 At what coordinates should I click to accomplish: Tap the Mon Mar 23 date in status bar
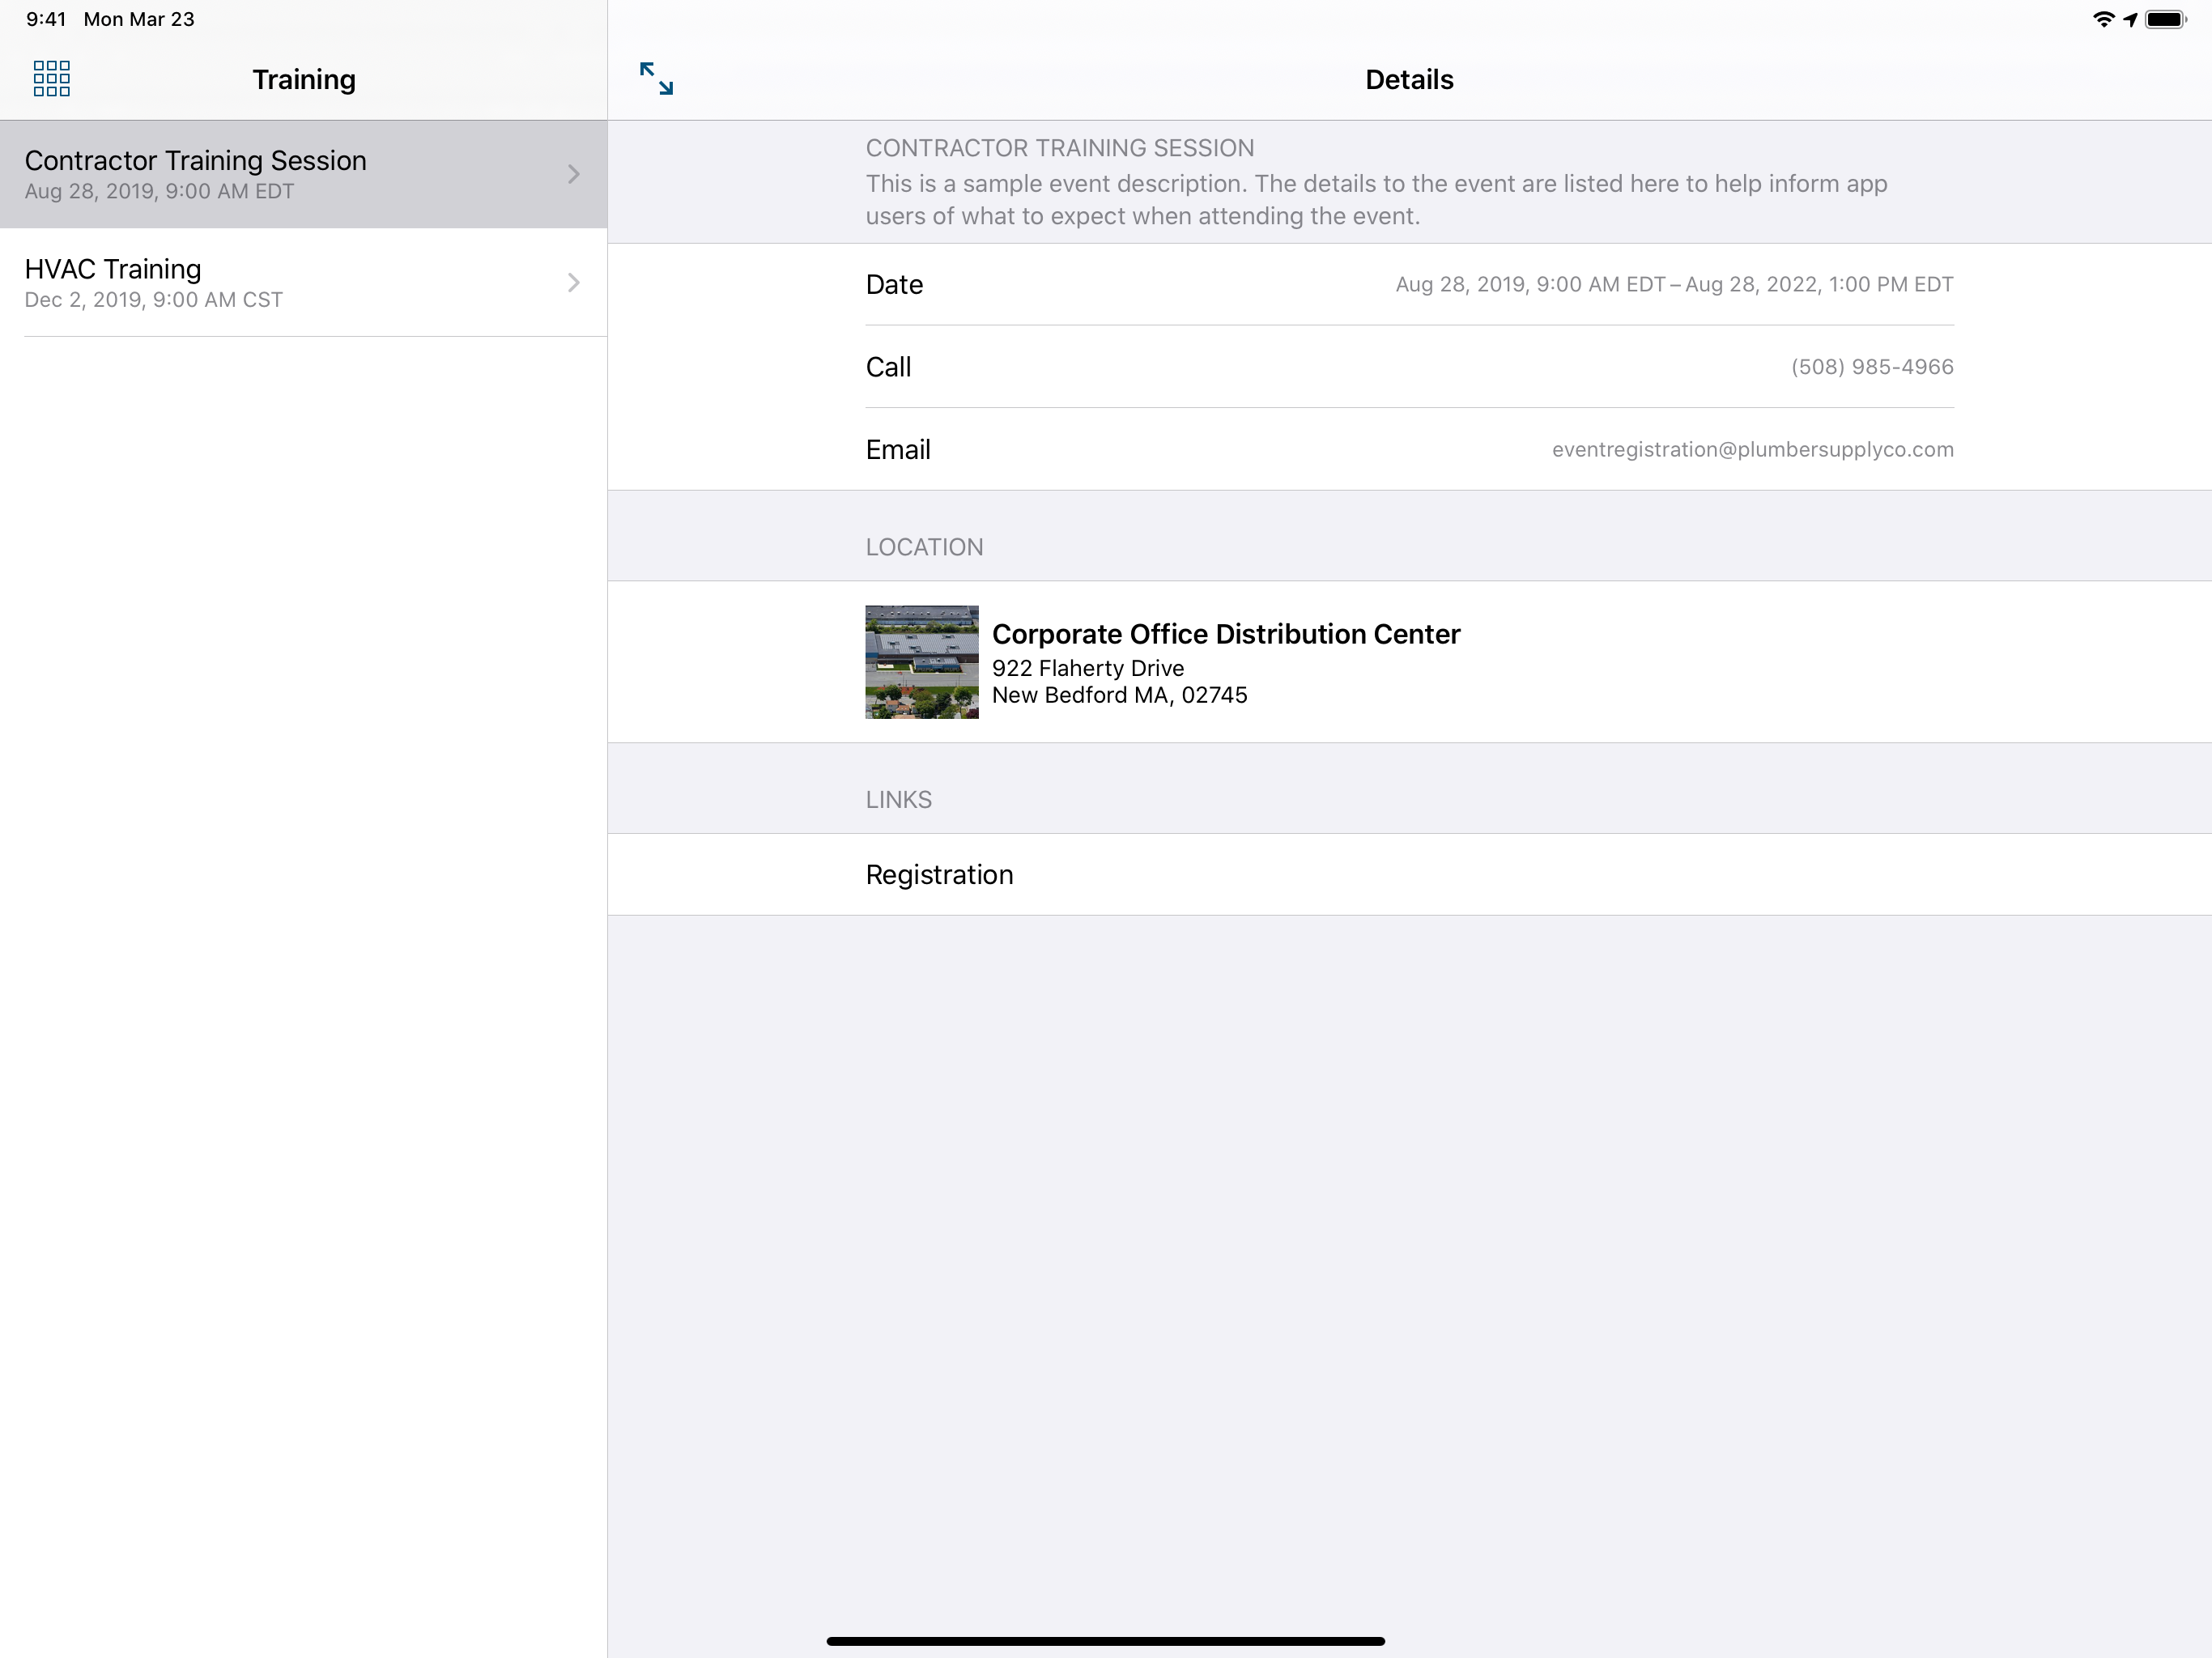click(x=139, y=19)
